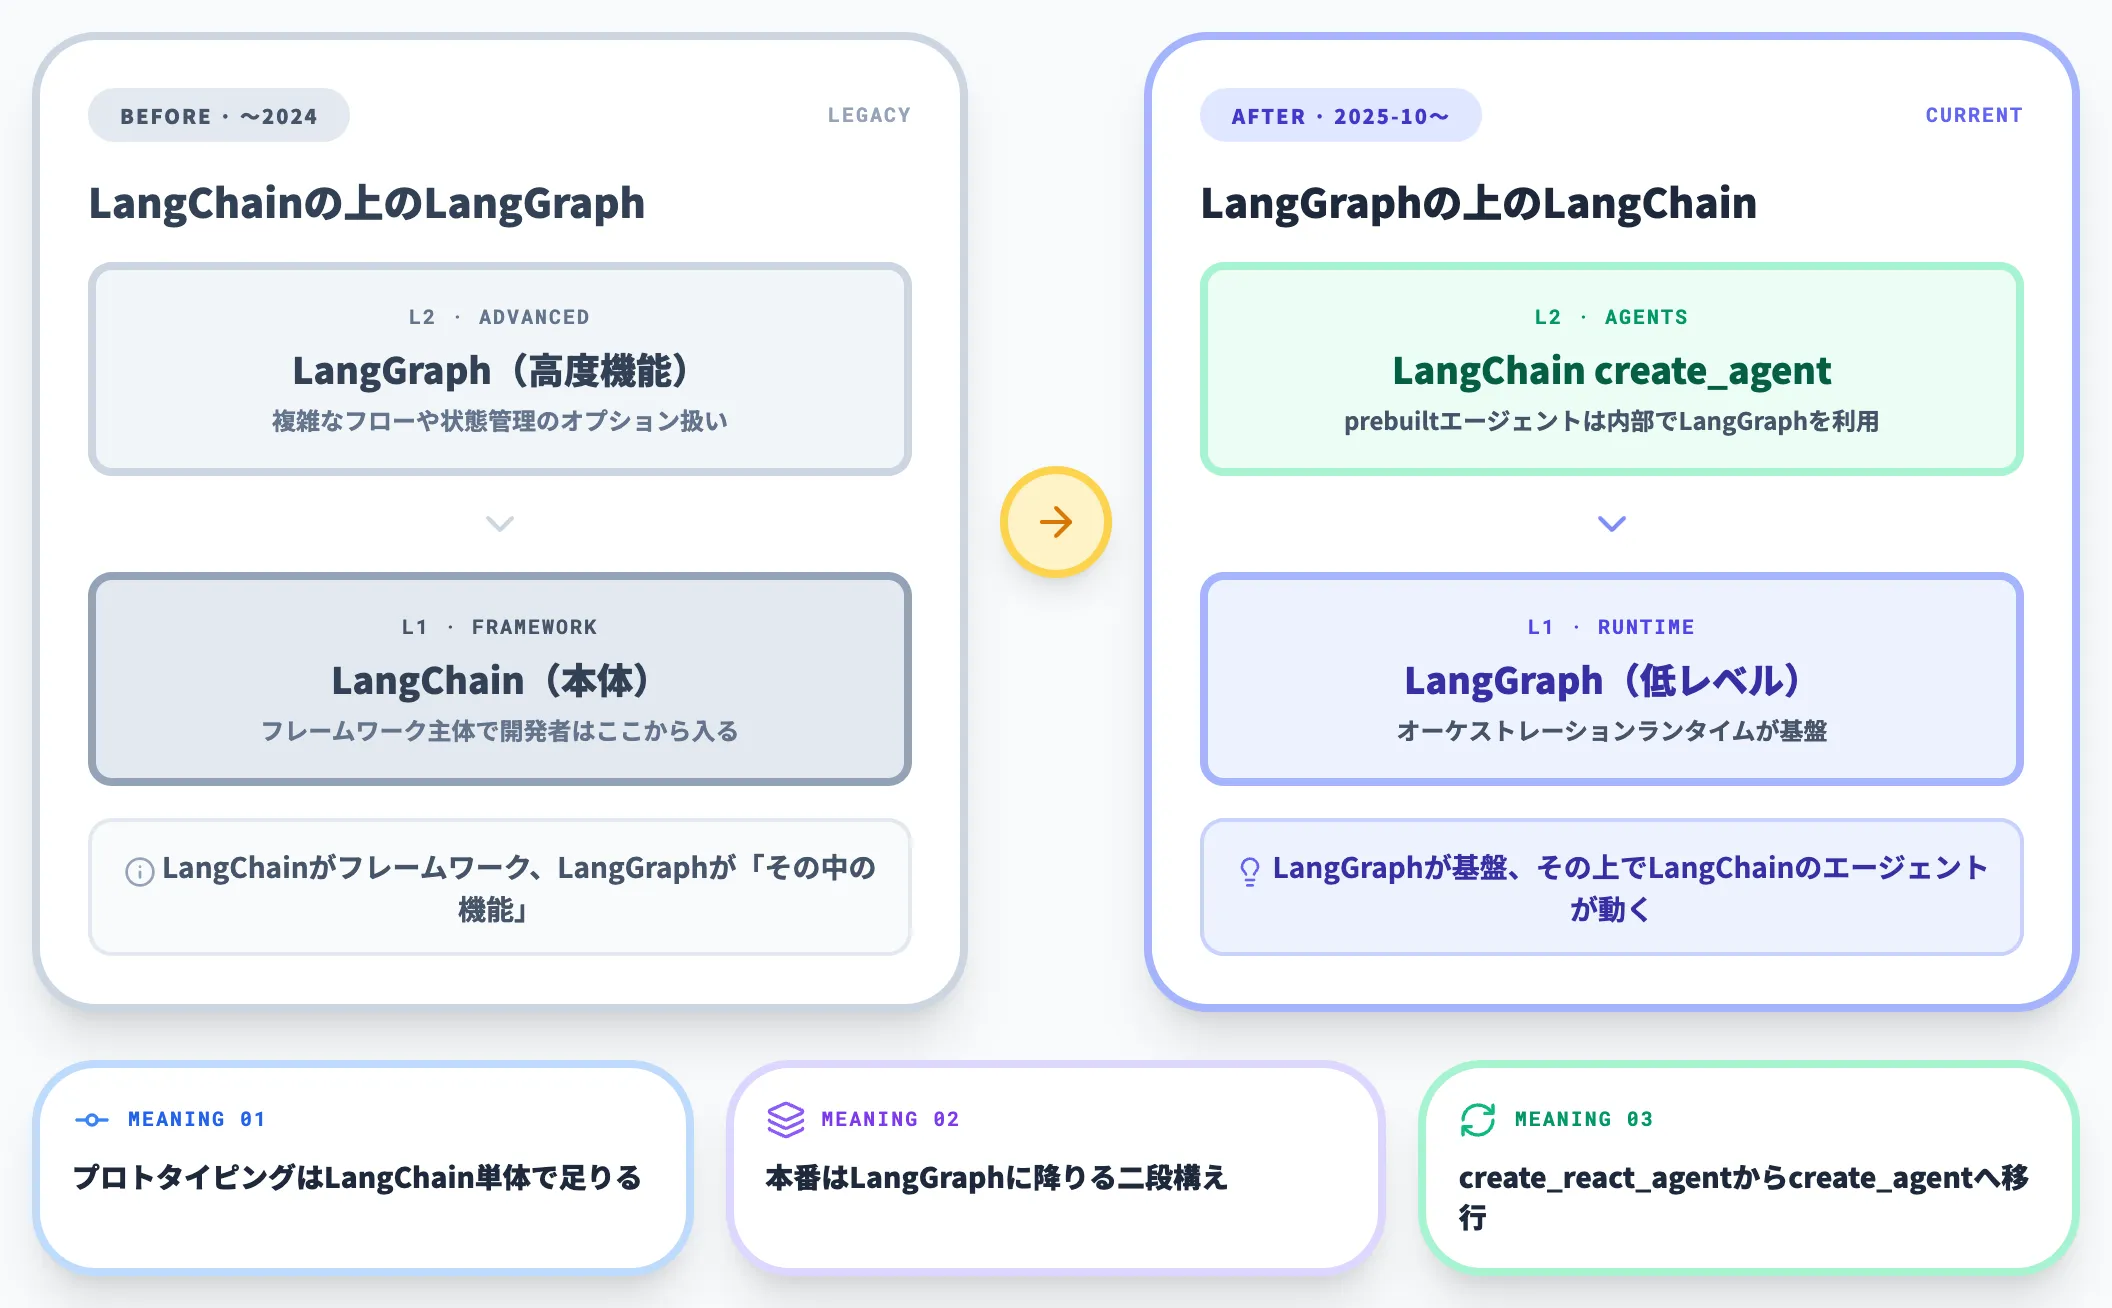Open the LangGraph（低レベル）card

(x=1612, y=679)
